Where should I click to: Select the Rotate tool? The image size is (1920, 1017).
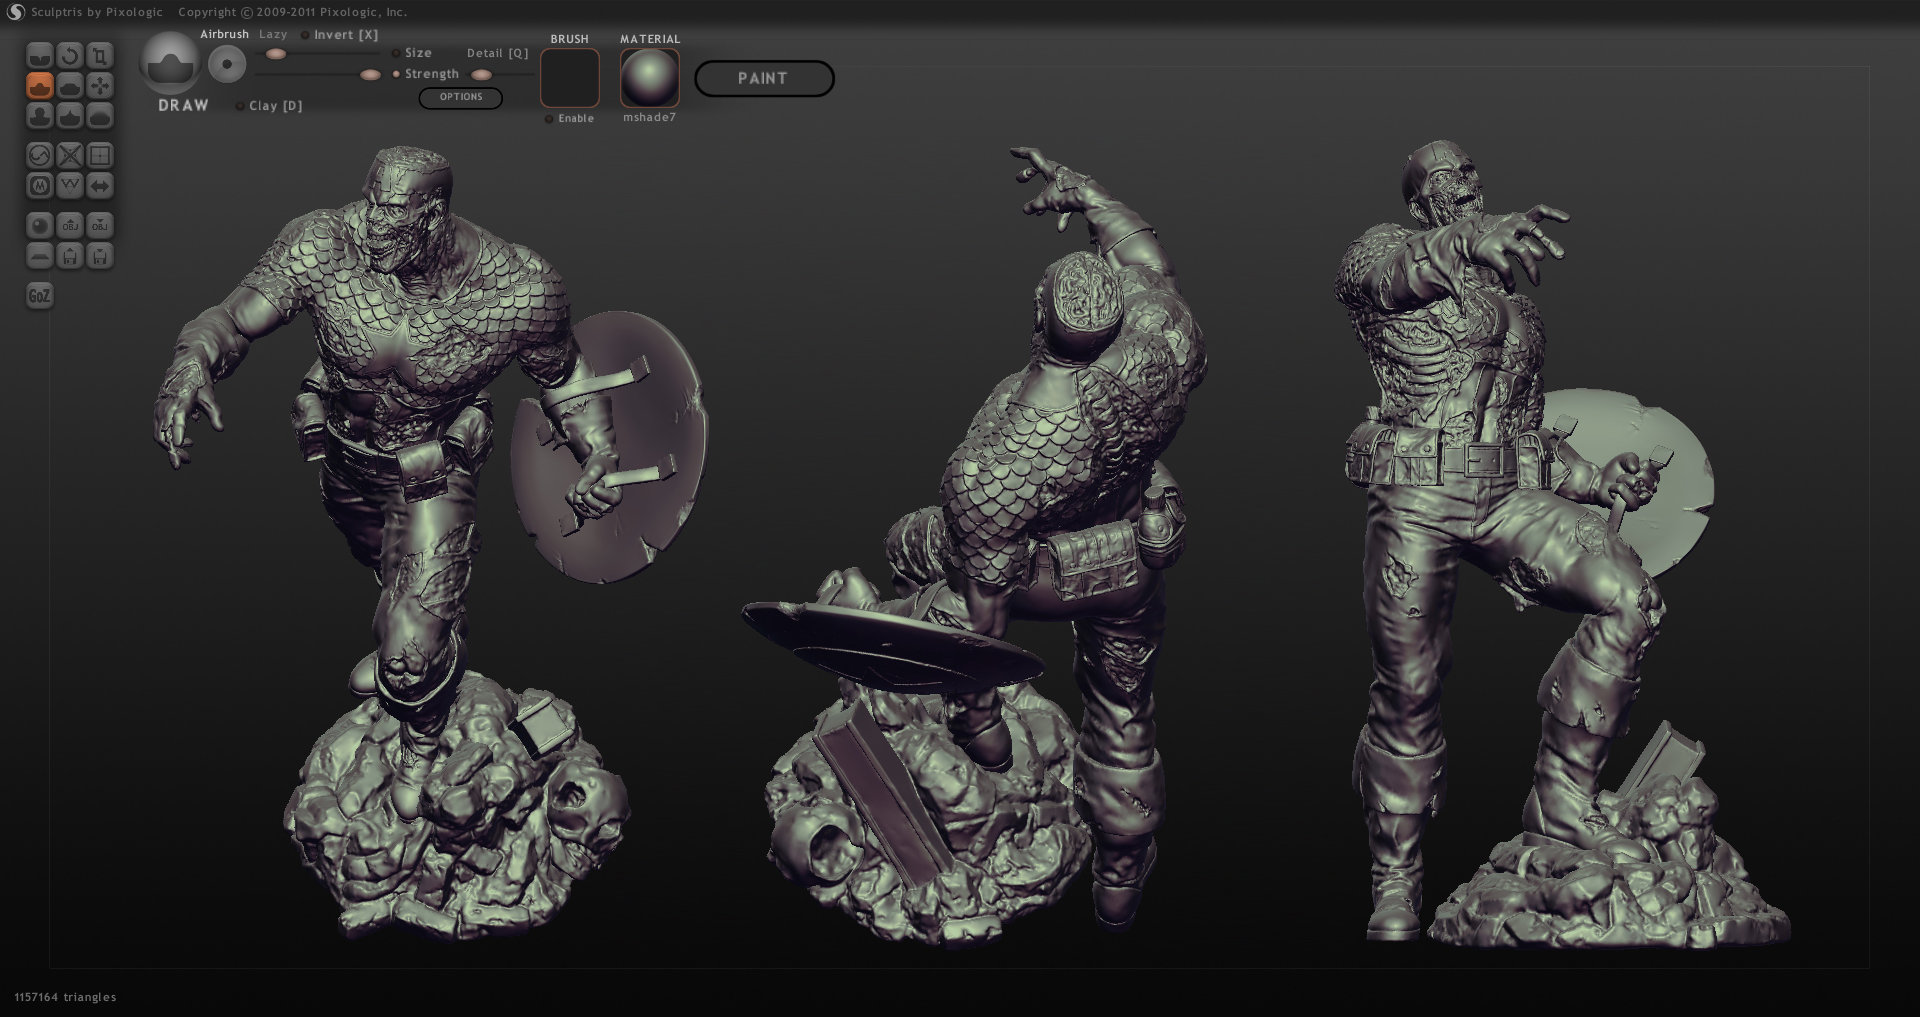click(x=69, y=57)
